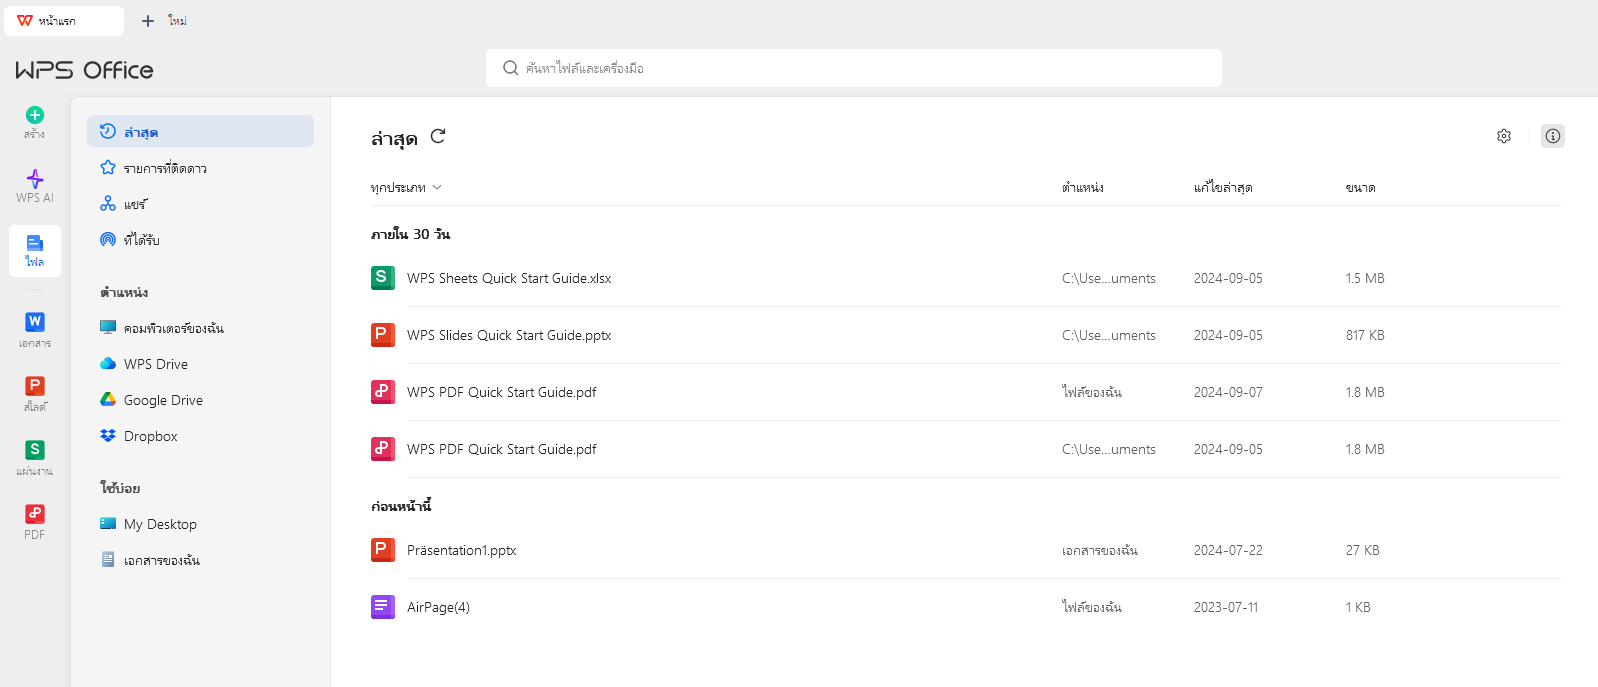1598x687 pixels.
Task: Click the WPS Drive cloud icon
Action: (x=108, y=363)
